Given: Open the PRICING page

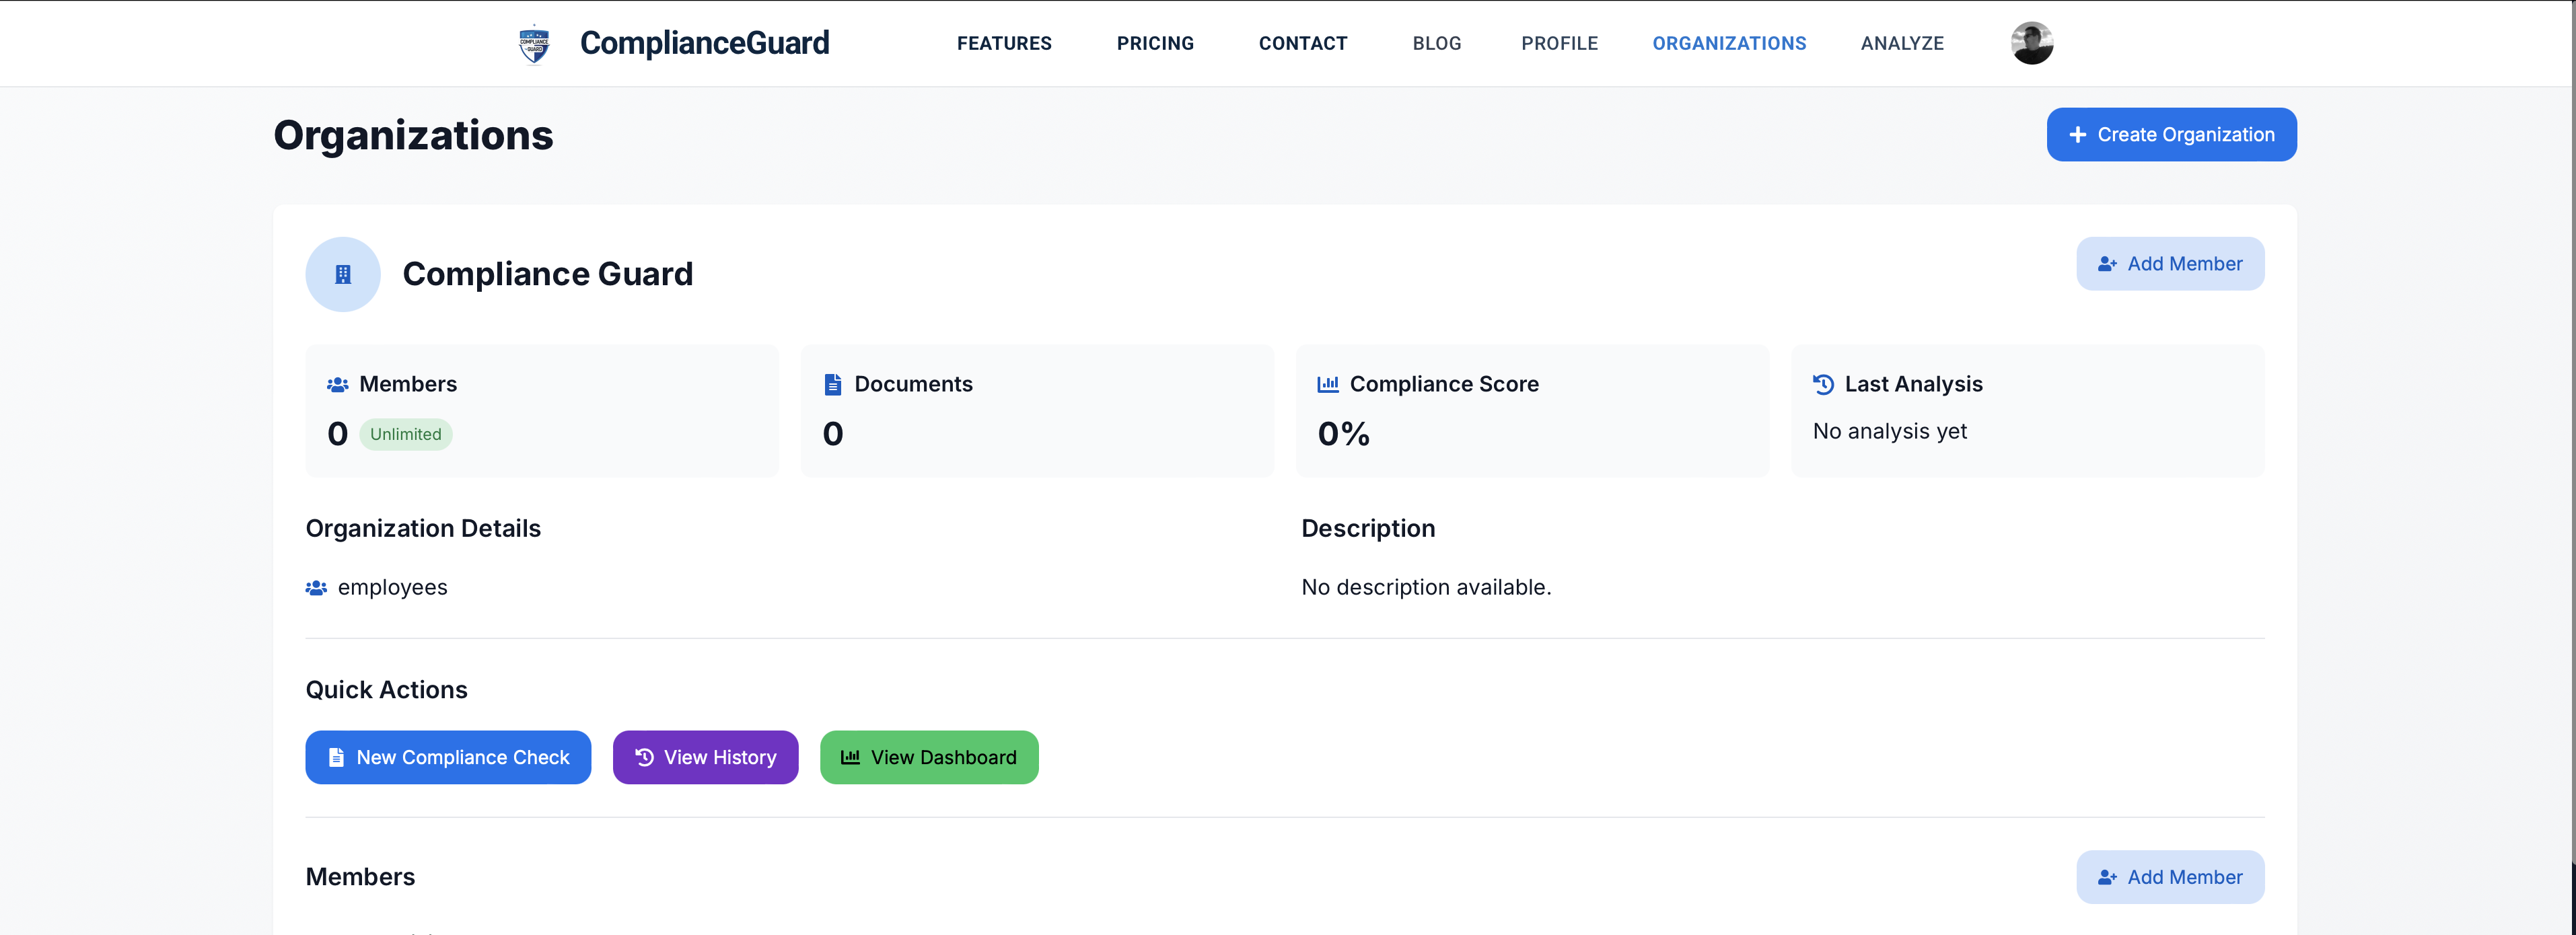Looking at the screenshot, I should [1155, 43].
